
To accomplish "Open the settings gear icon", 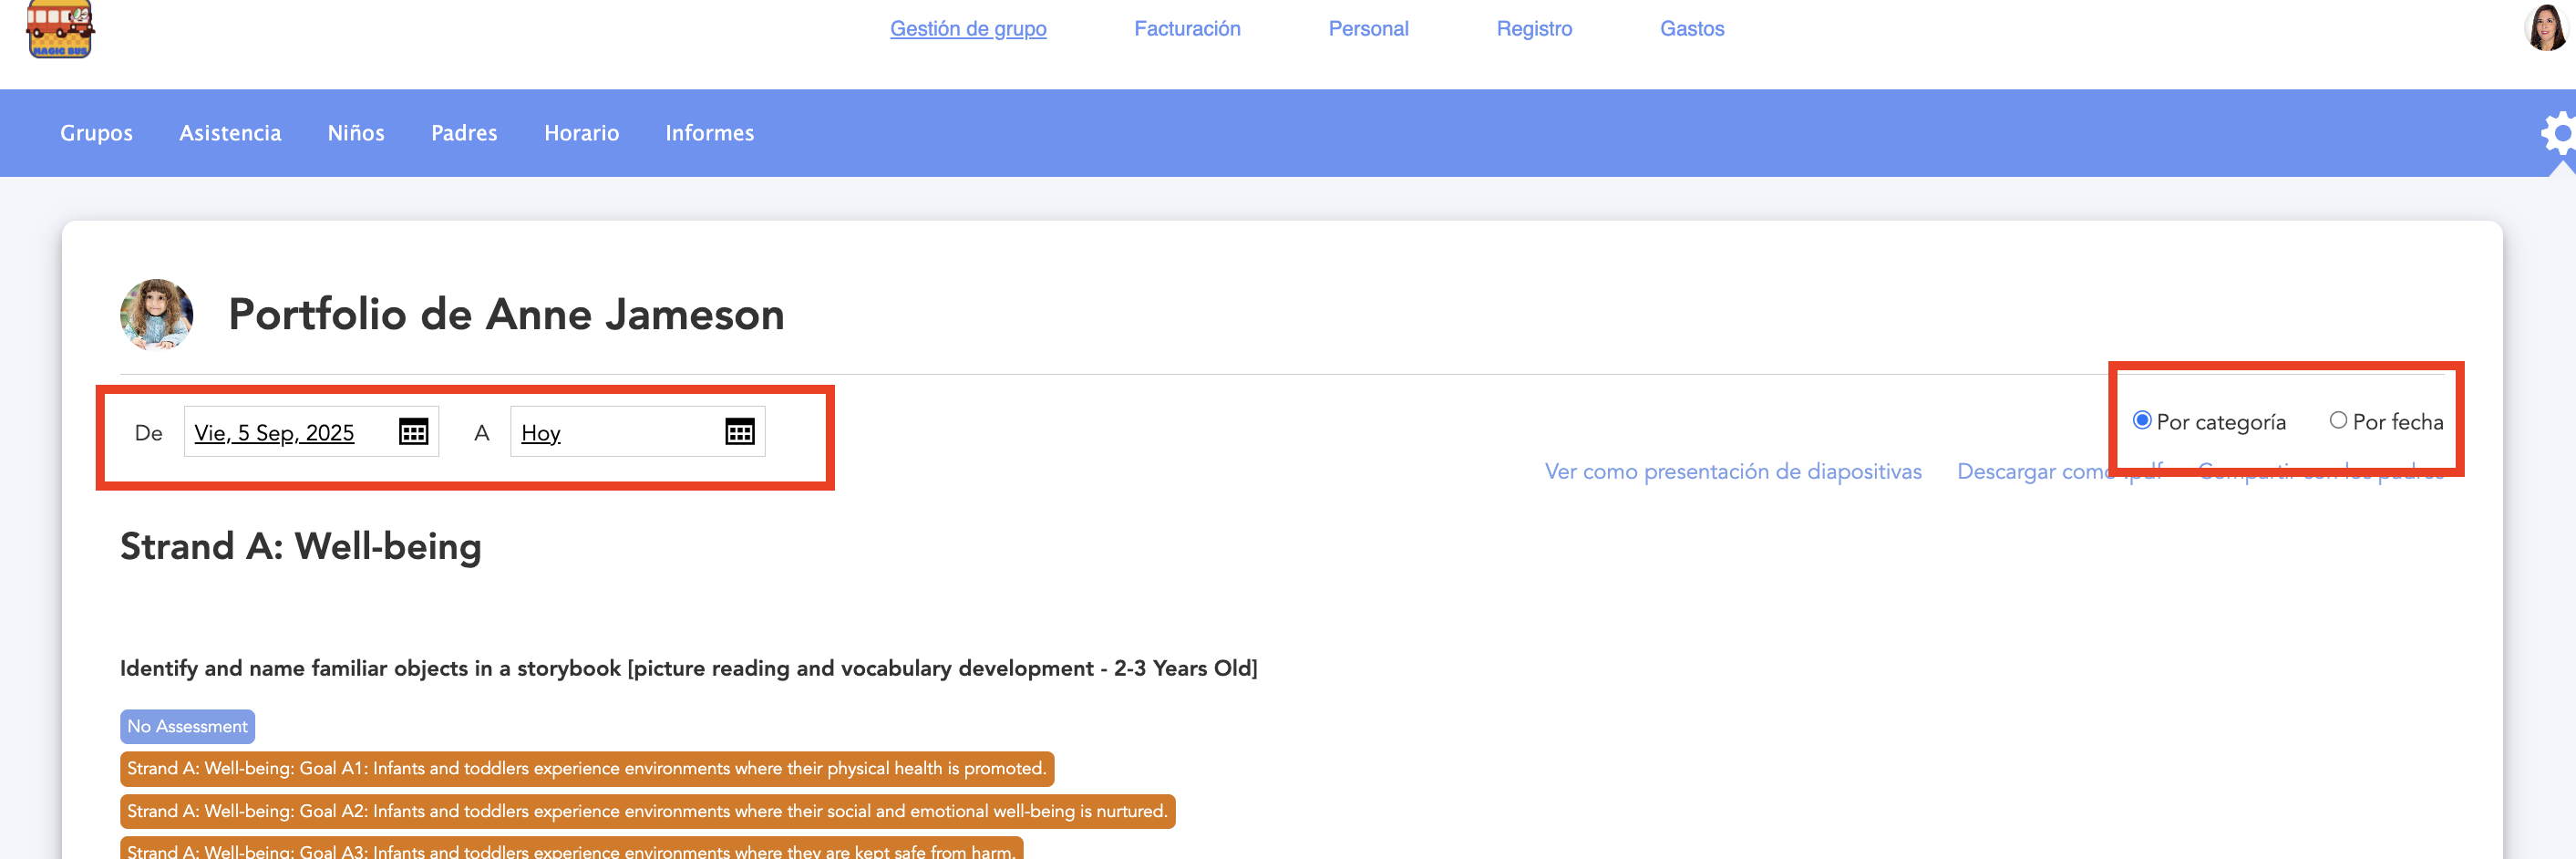I will [2559, 134].
